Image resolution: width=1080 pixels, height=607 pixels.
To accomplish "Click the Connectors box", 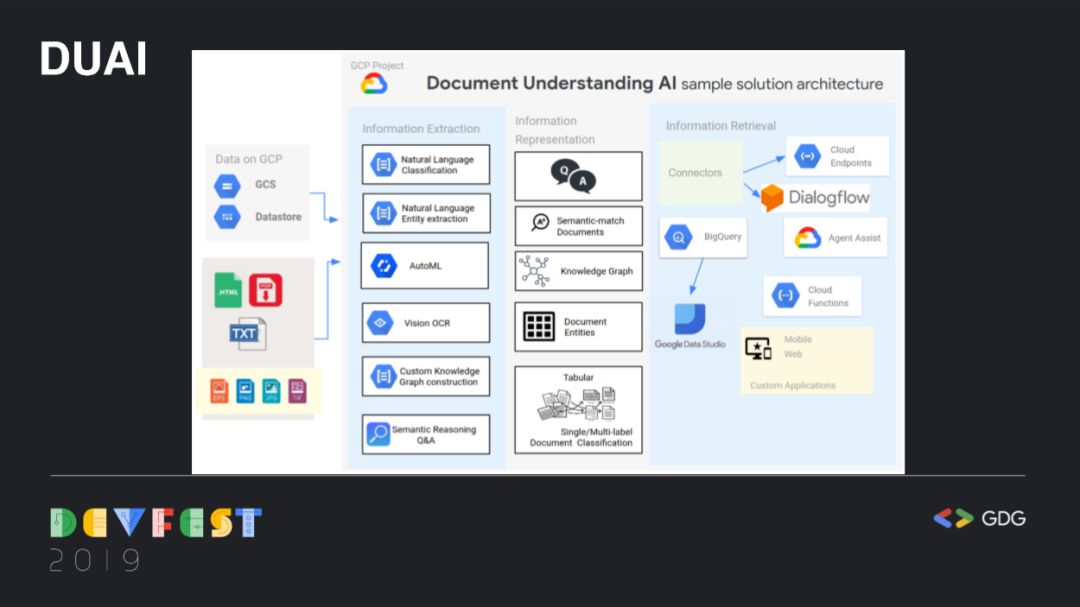I will point(700,173).
